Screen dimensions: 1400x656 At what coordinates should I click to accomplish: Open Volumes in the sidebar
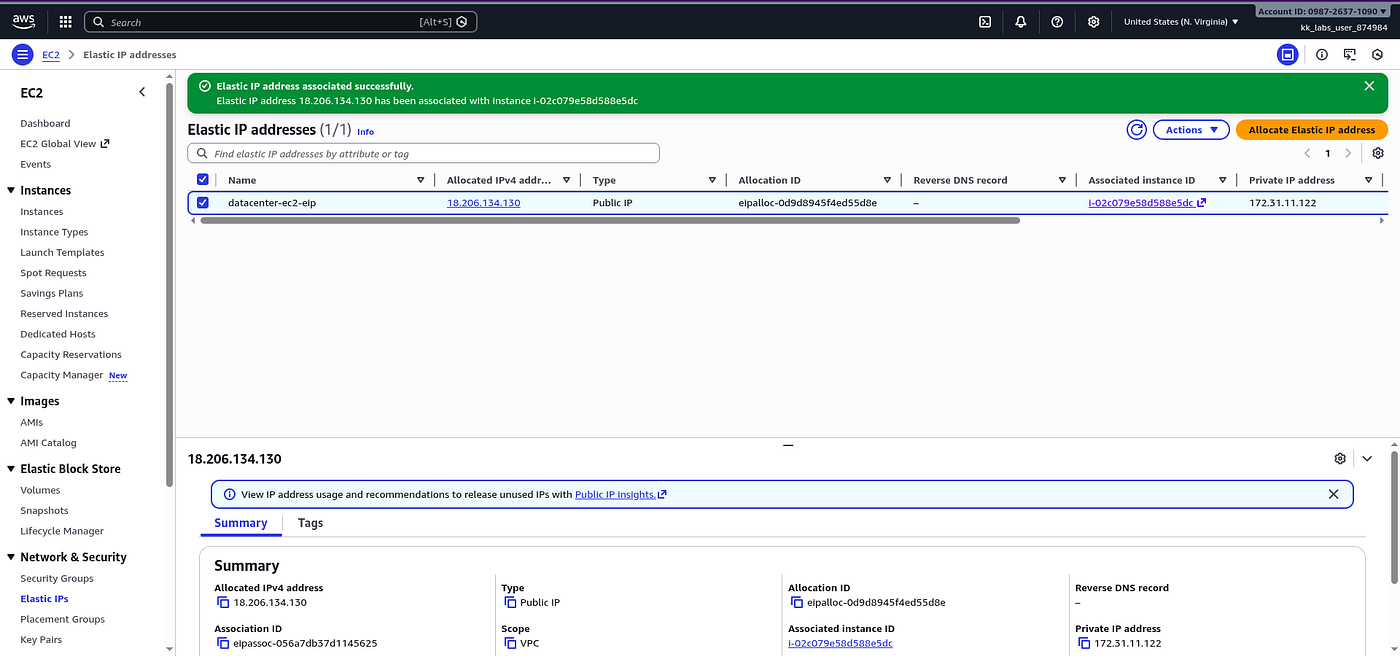[x=40, y=490]
